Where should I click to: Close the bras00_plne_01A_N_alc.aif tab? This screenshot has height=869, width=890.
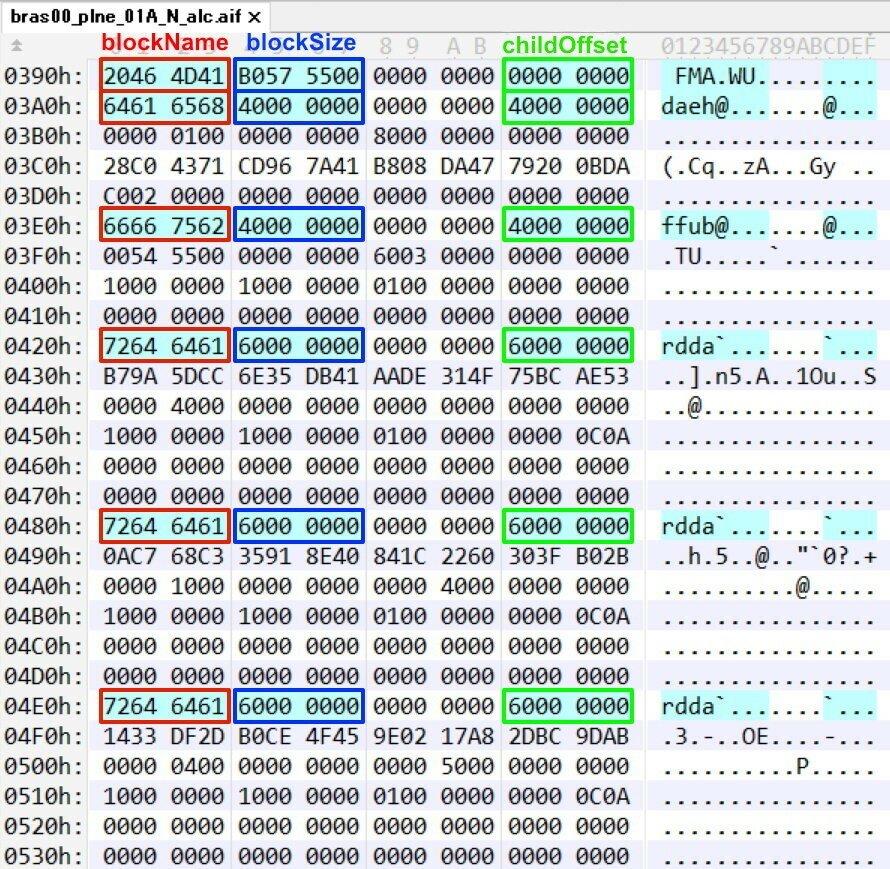click(x=255, y=17)
